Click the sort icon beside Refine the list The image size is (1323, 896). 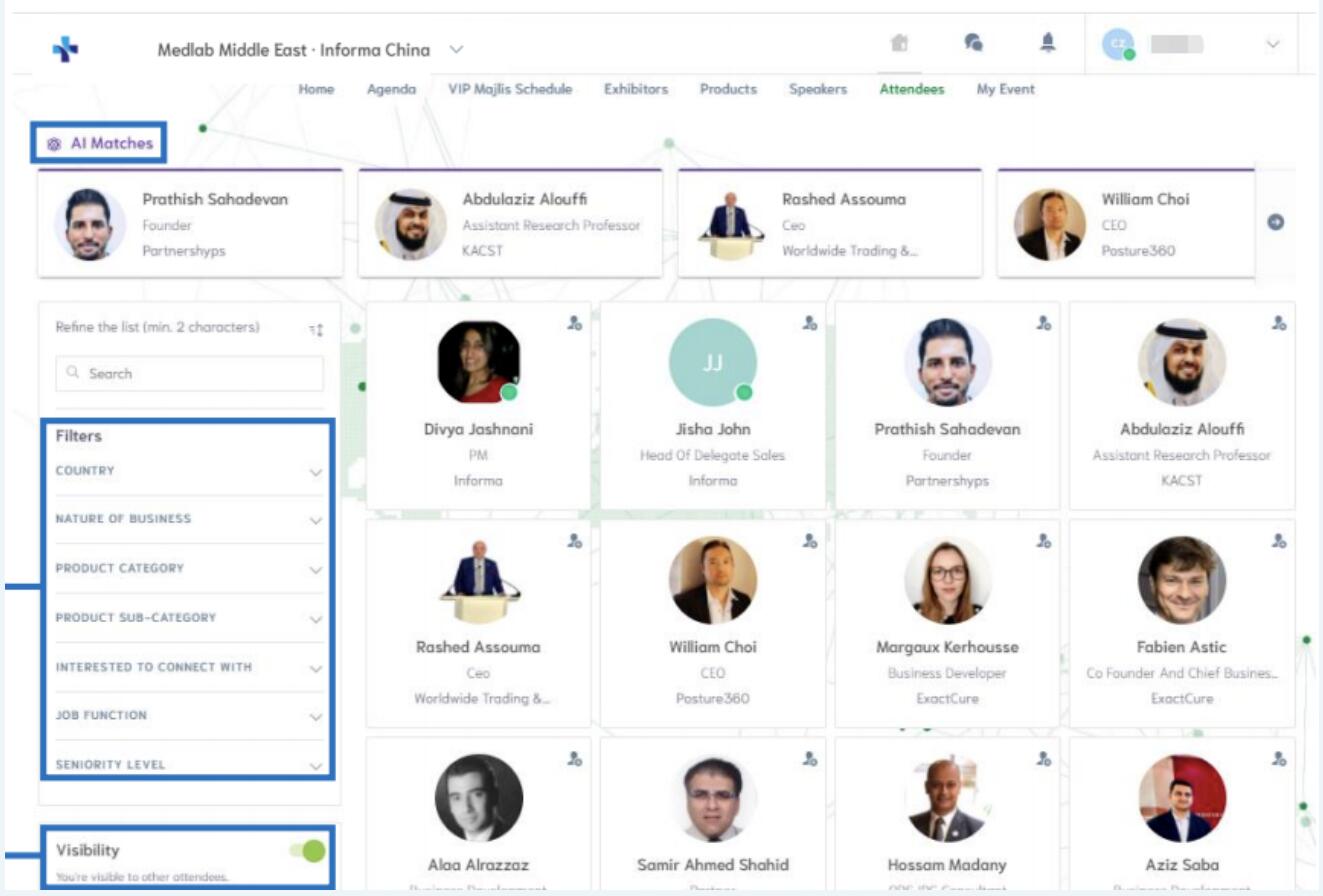pos(316,329)
